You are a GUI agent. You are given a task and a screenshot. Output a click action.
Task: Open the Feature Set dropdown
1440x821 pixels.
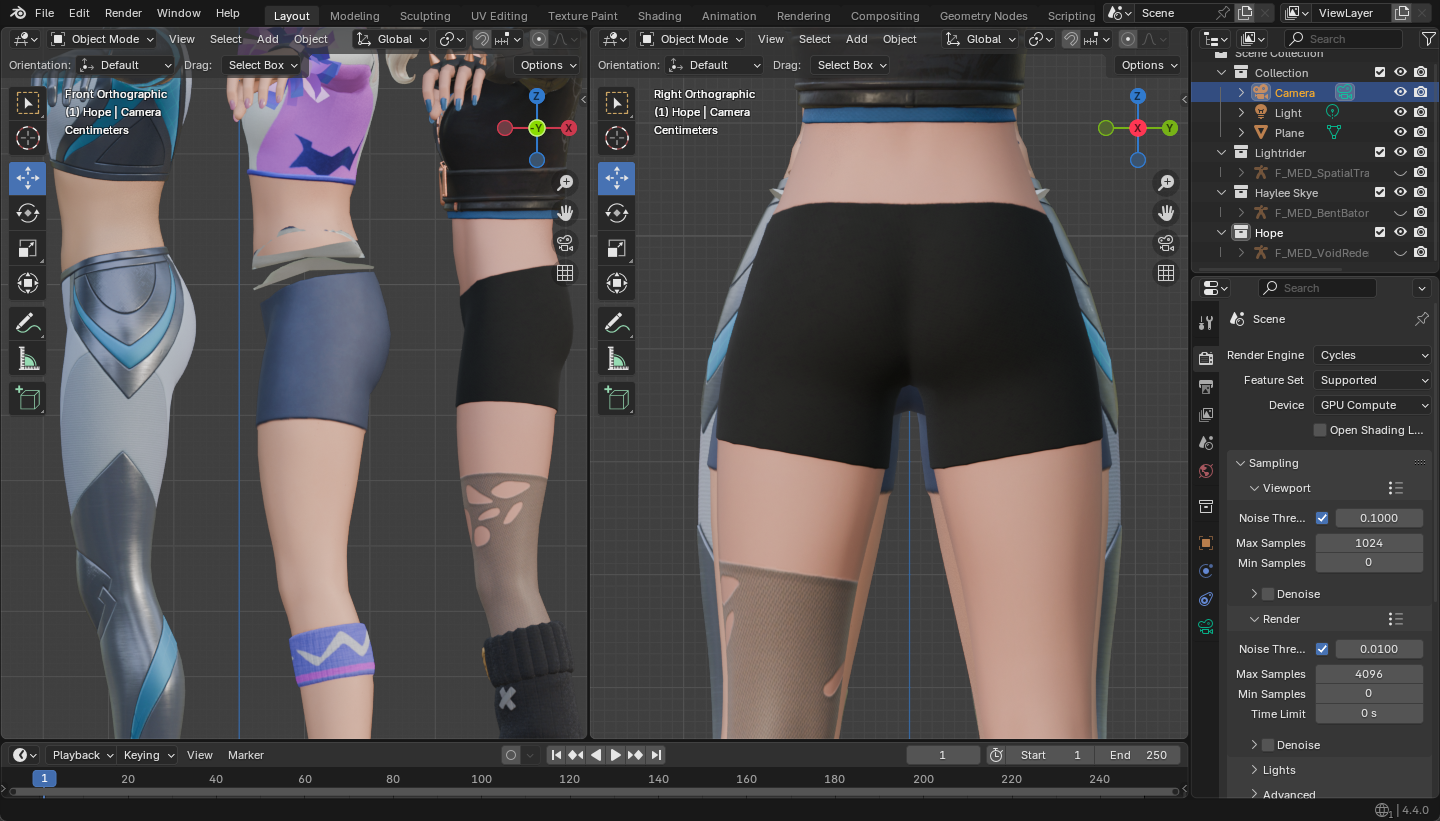(x=1372, y=380)
